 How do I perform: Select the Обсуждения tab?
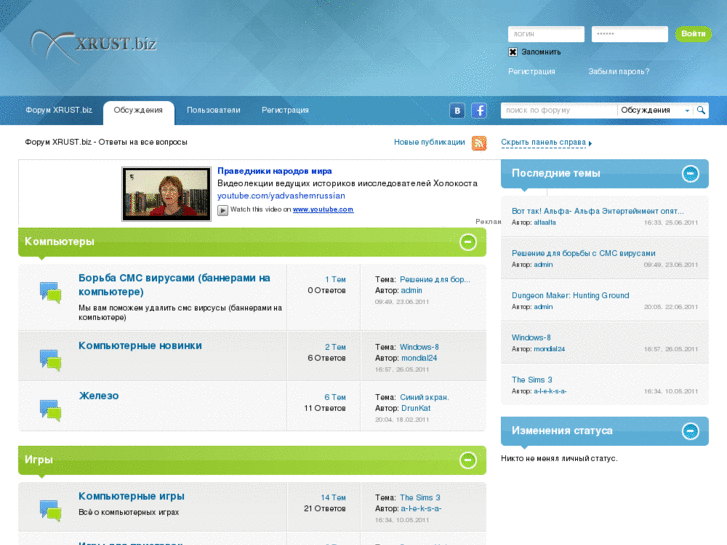[x=138, y=111]
